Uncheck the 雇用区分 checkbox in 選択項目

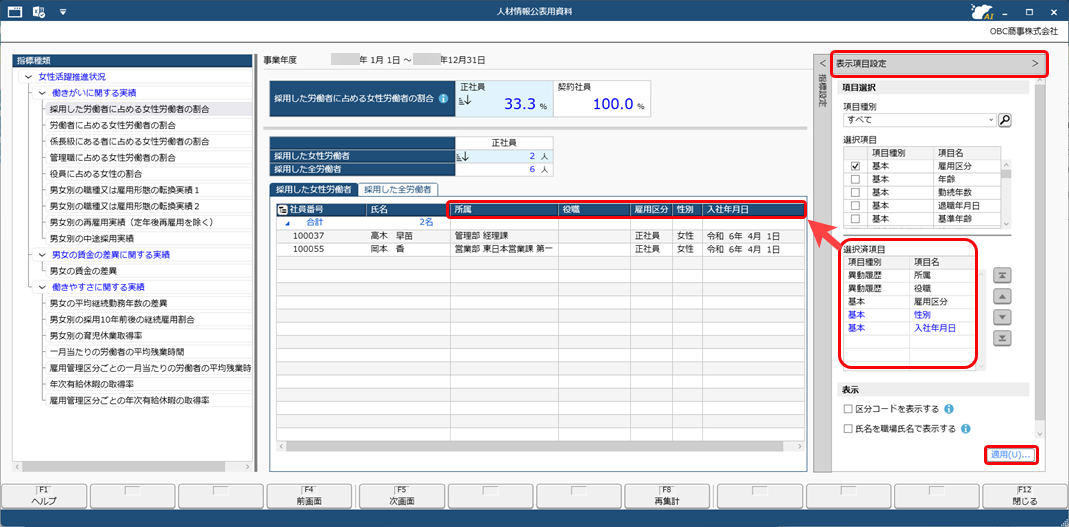[855, 166]
